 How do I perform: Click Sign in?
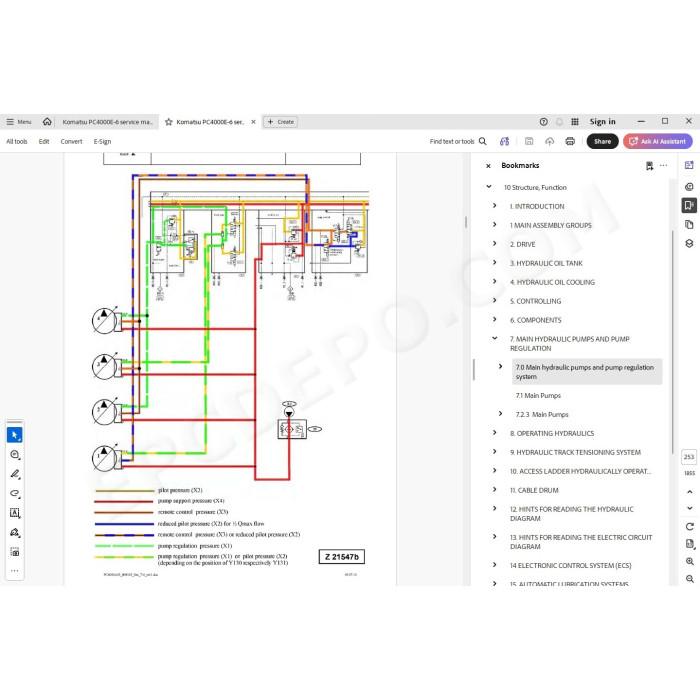click(x=602, y=121)
